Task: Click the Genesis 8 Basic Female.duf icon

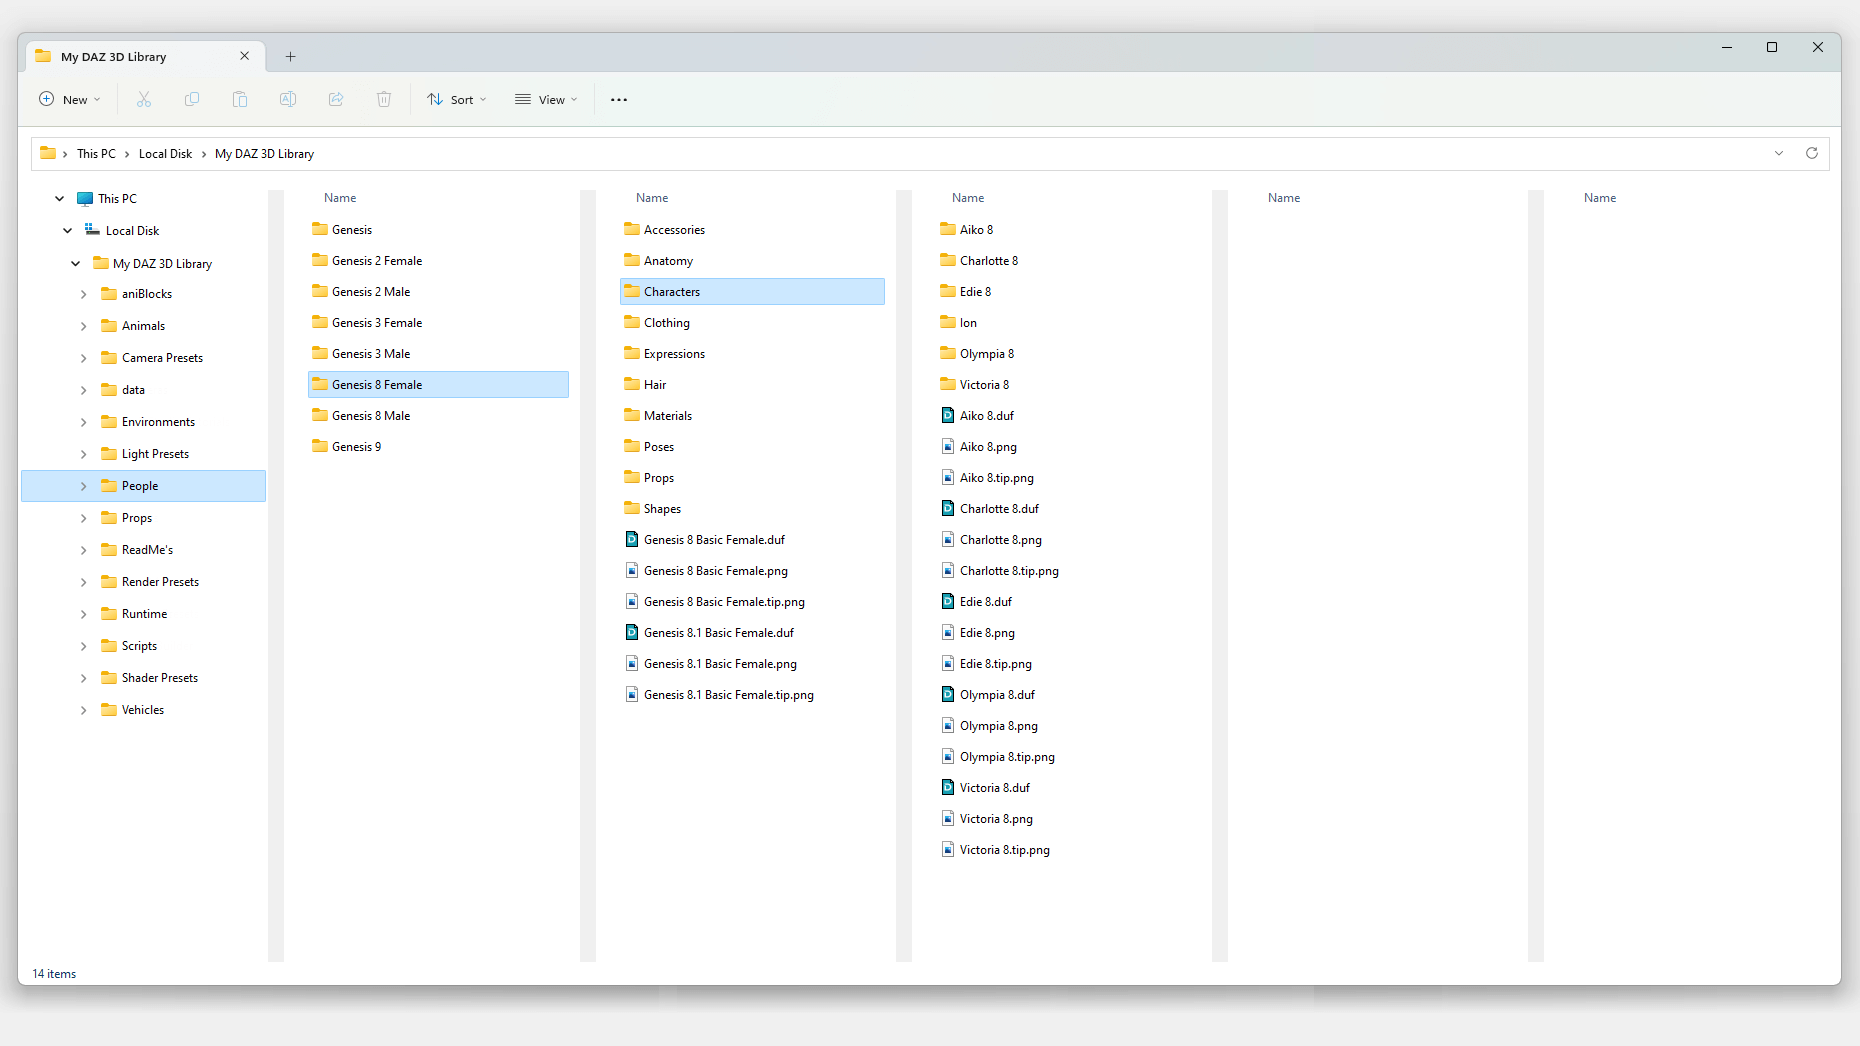Action: 632,539
